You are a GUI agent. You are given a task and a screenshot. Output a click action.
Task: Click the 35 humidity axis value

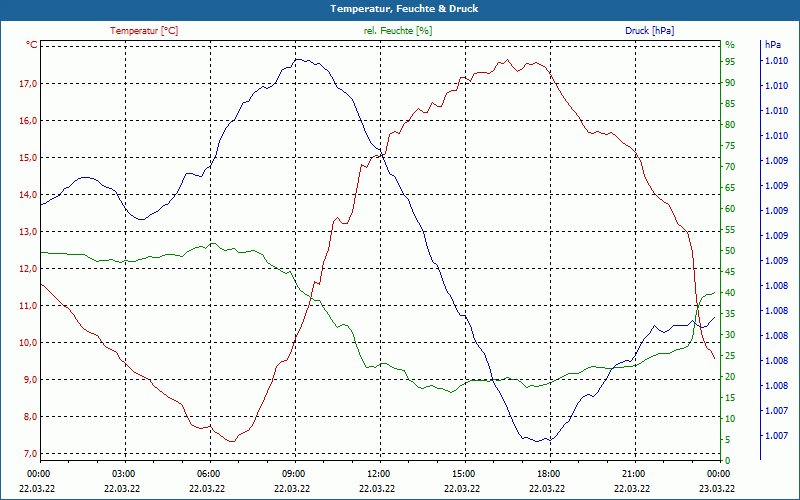[730, 314]
